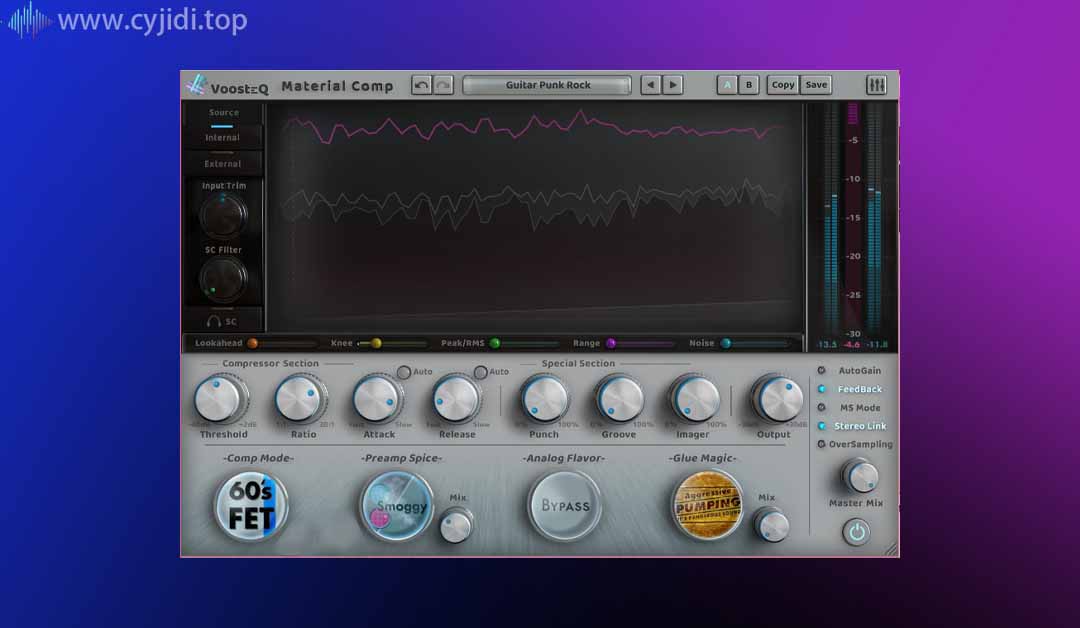
Task: Select Internal sidechain source
Action: [x=222, y=138]
